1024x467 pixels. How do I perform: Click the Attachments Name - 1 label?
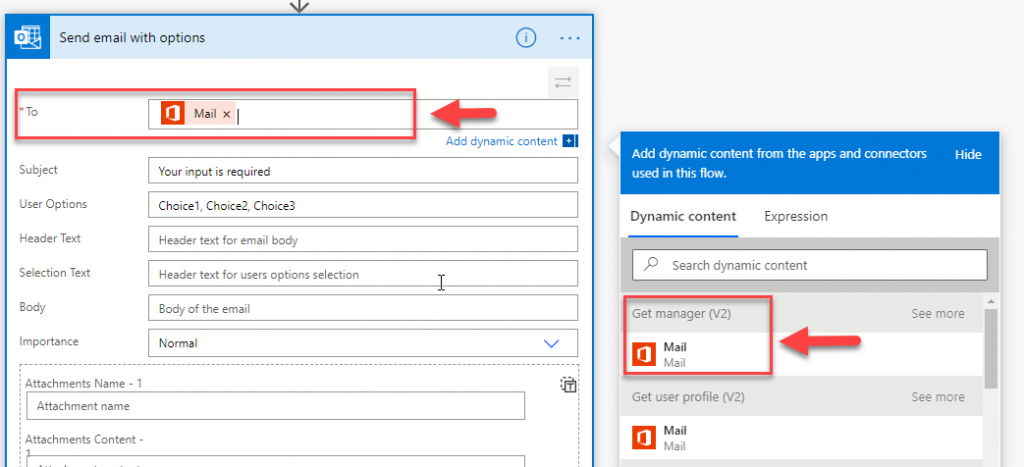pyautogui.click(x=84, y=383)
